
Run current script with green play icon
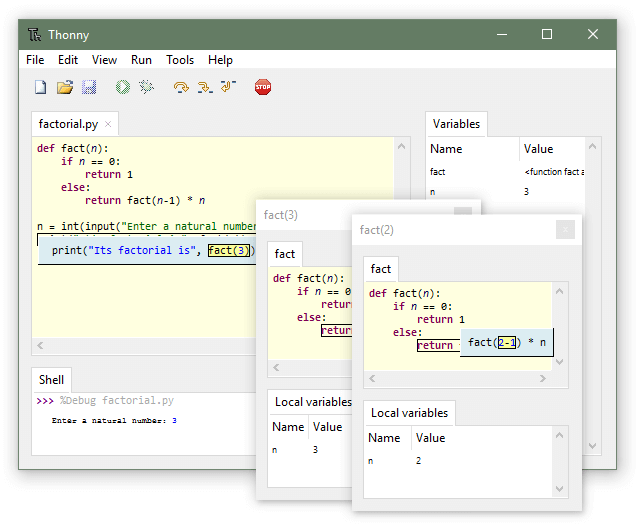[x=123, y=88]
